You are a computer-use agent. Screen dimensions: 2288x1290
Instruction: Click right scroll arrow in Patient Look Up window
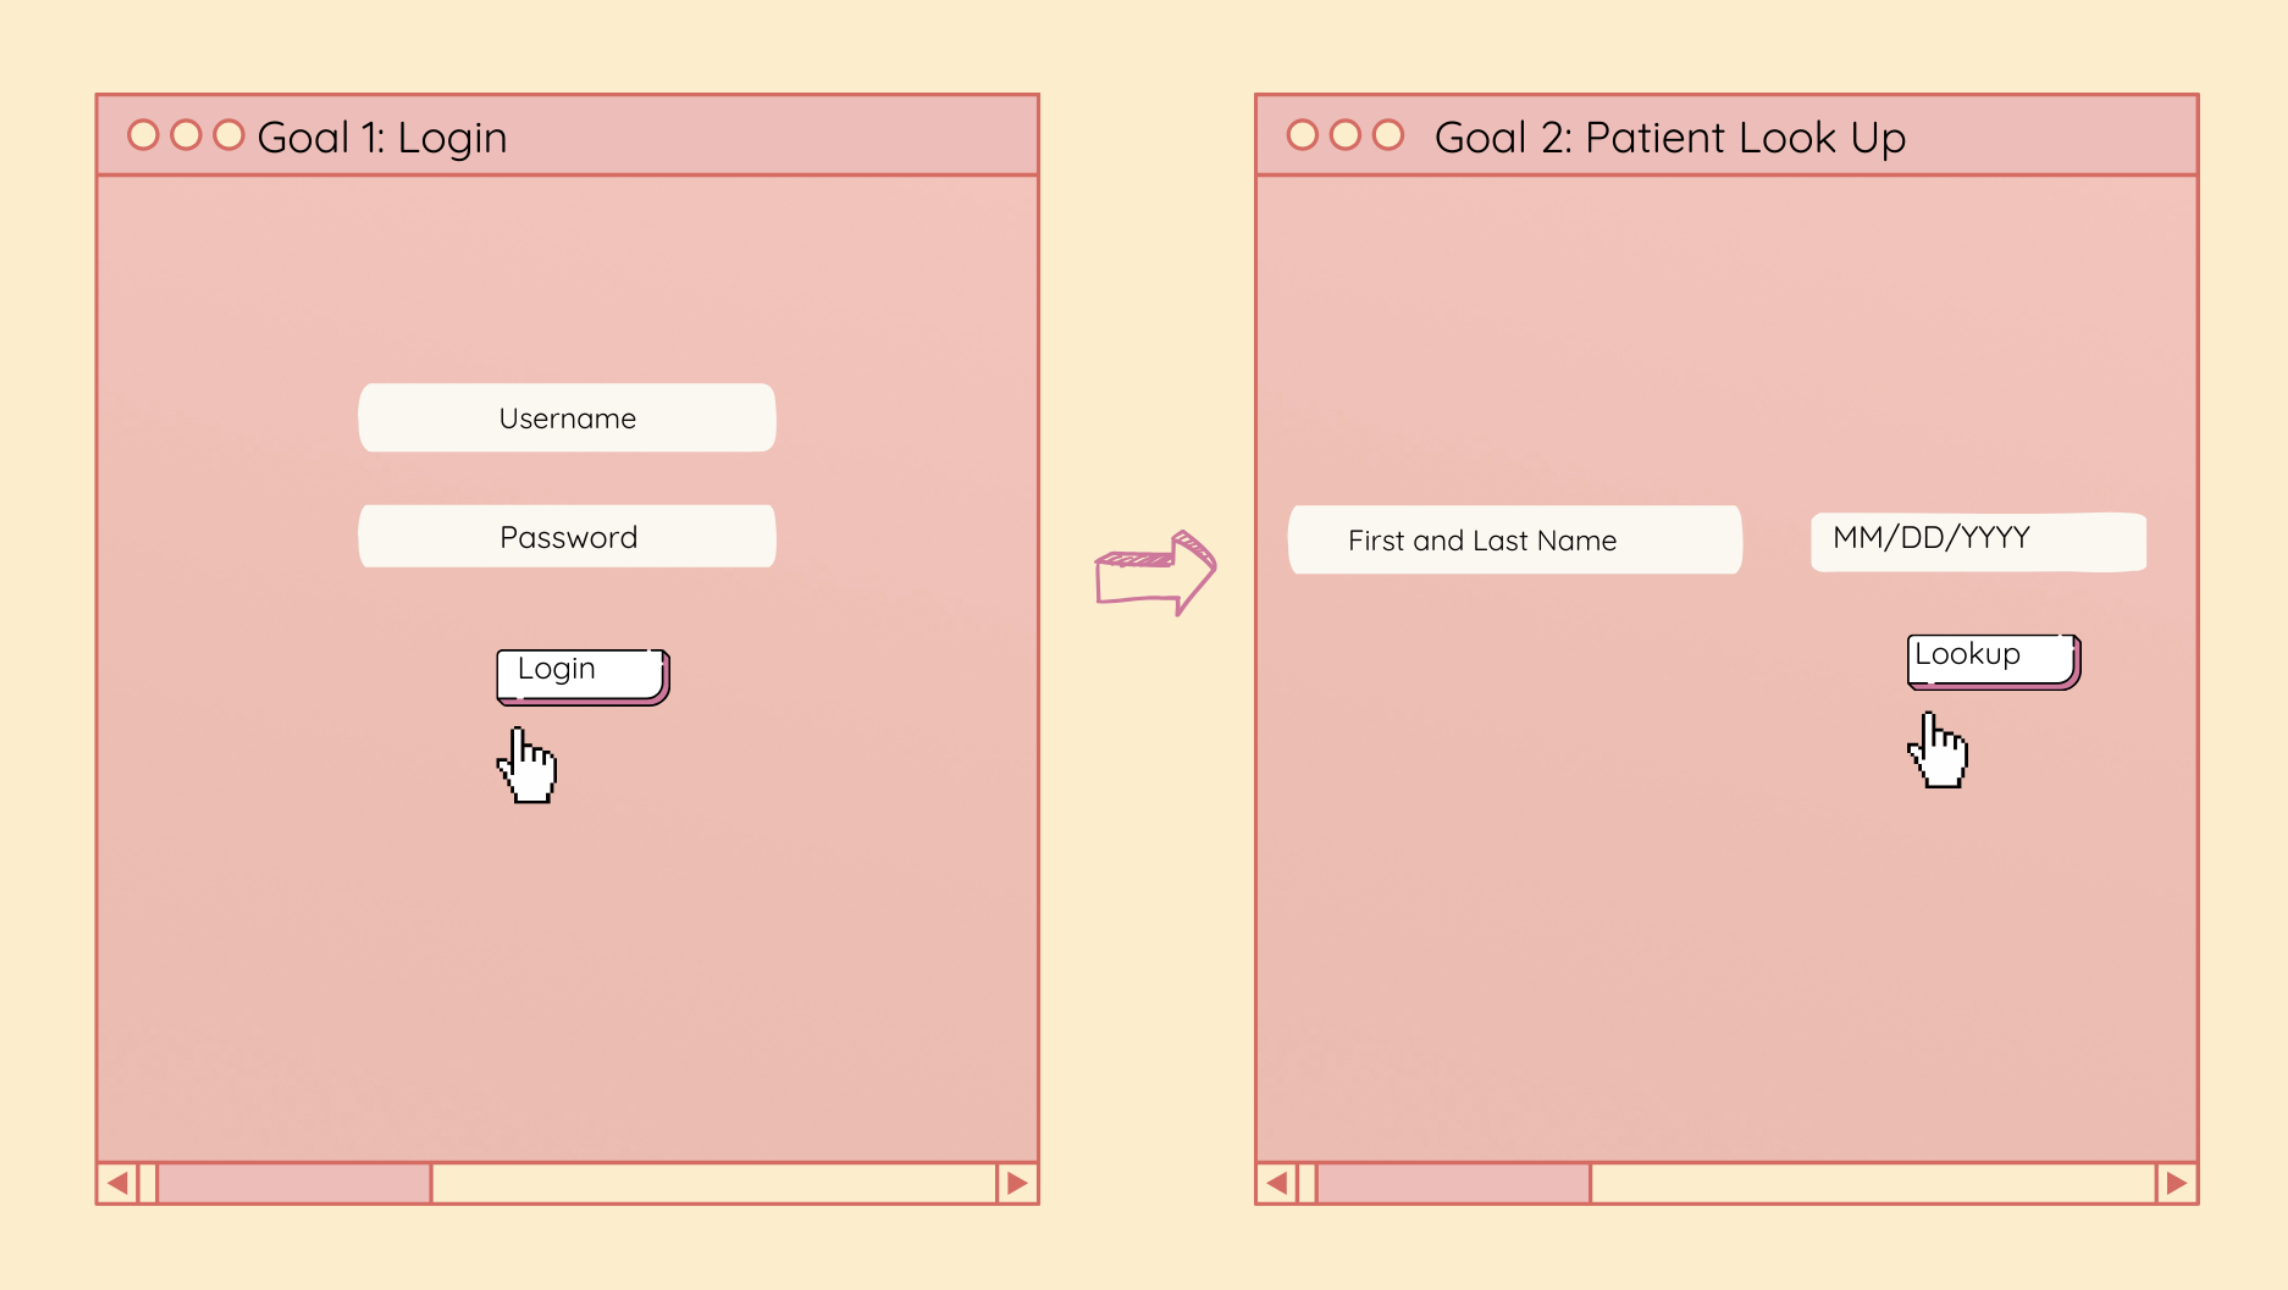coord(2176,1184)
